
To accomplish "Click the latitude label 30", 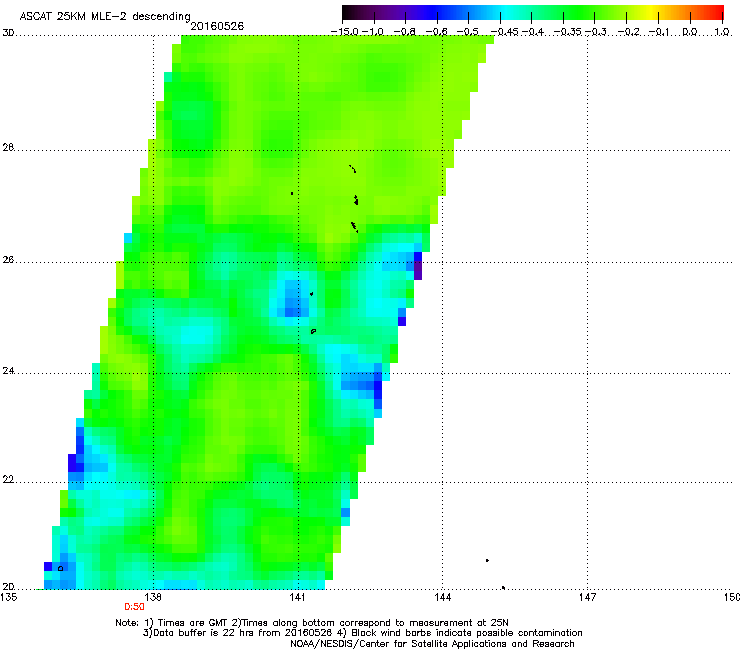I will pos(8,33).
